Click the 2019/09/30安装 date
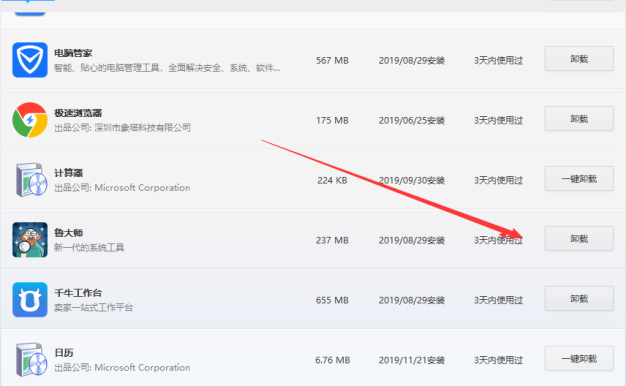This screenshot has height=386, width=626. coord(412,180)
